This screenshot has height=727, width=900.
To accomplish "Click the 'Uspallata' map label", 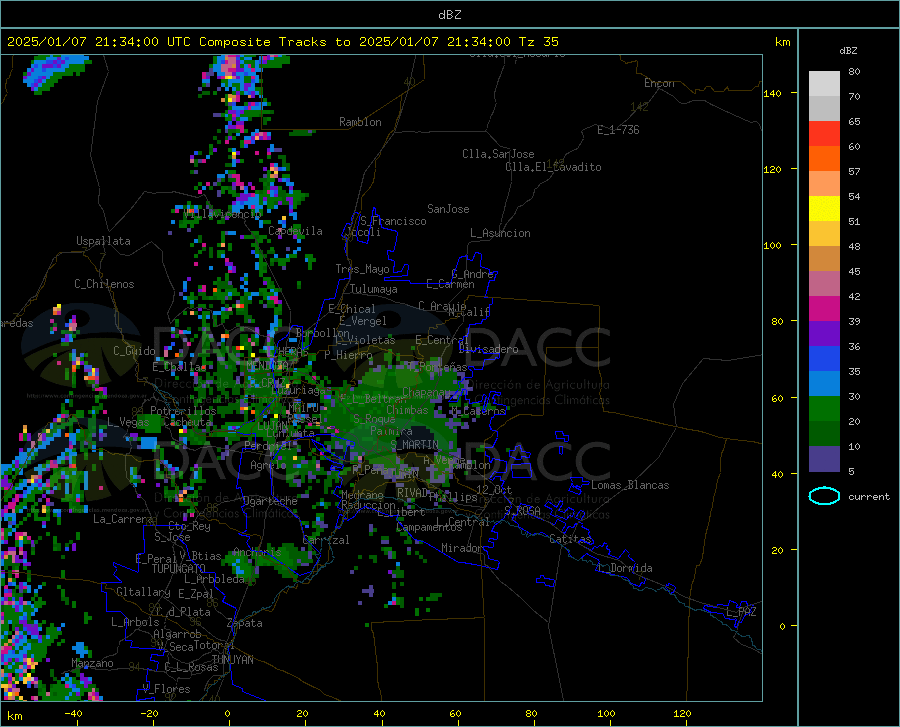I will click(103, 241).
